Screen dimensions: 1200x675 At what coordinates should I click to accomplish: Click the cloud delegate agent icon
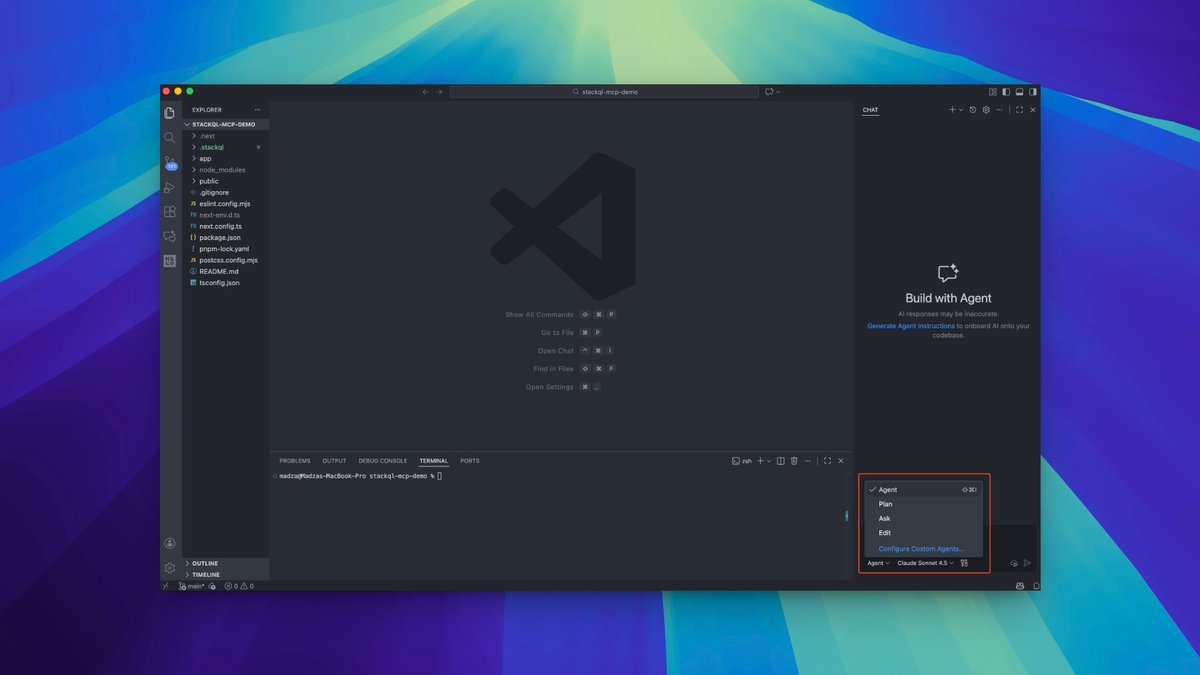[1014, 563]
